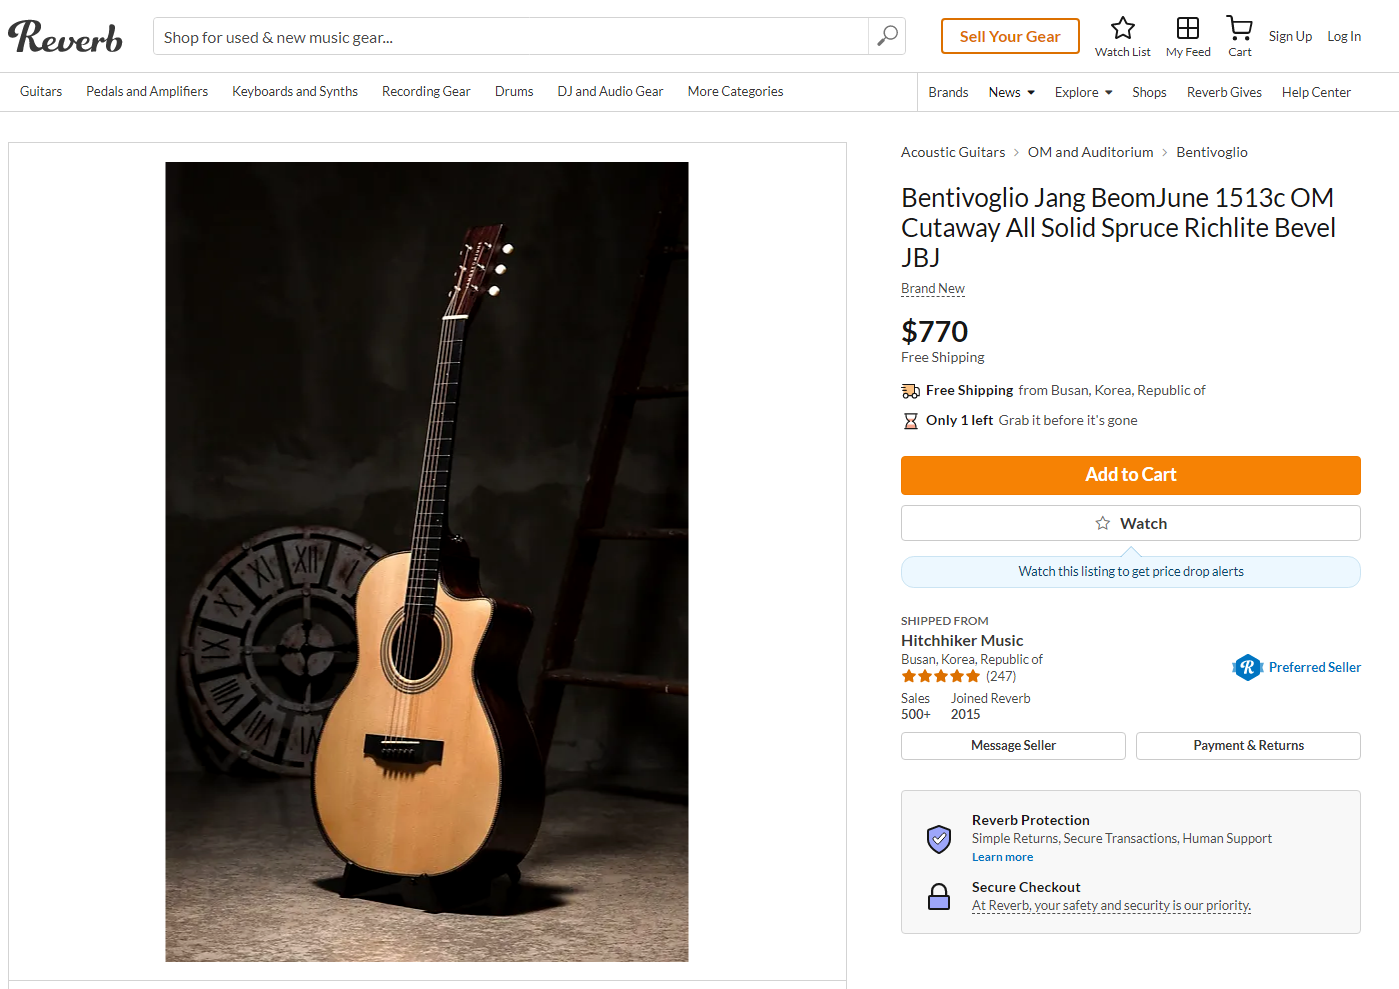Open the shopping Cart icon
The image size is (1399, 989).
tap(1240, 28)
